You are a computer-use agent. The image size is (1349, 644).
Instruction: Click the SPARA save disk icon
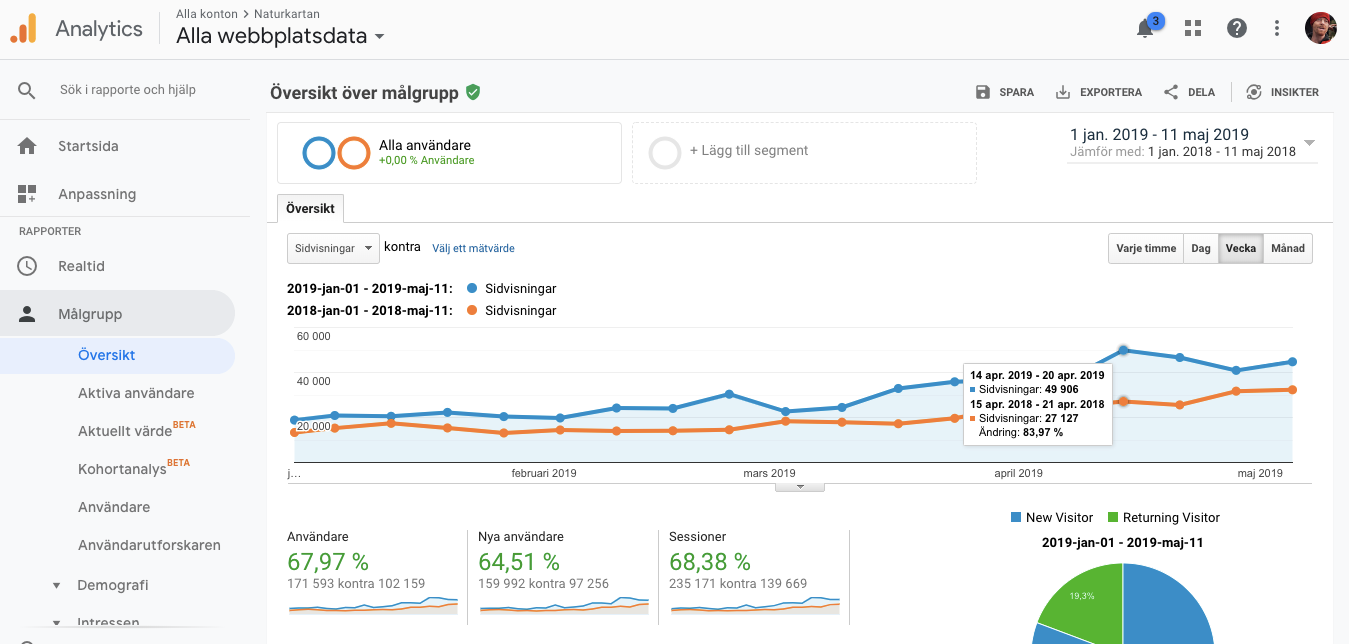(983, 92)
